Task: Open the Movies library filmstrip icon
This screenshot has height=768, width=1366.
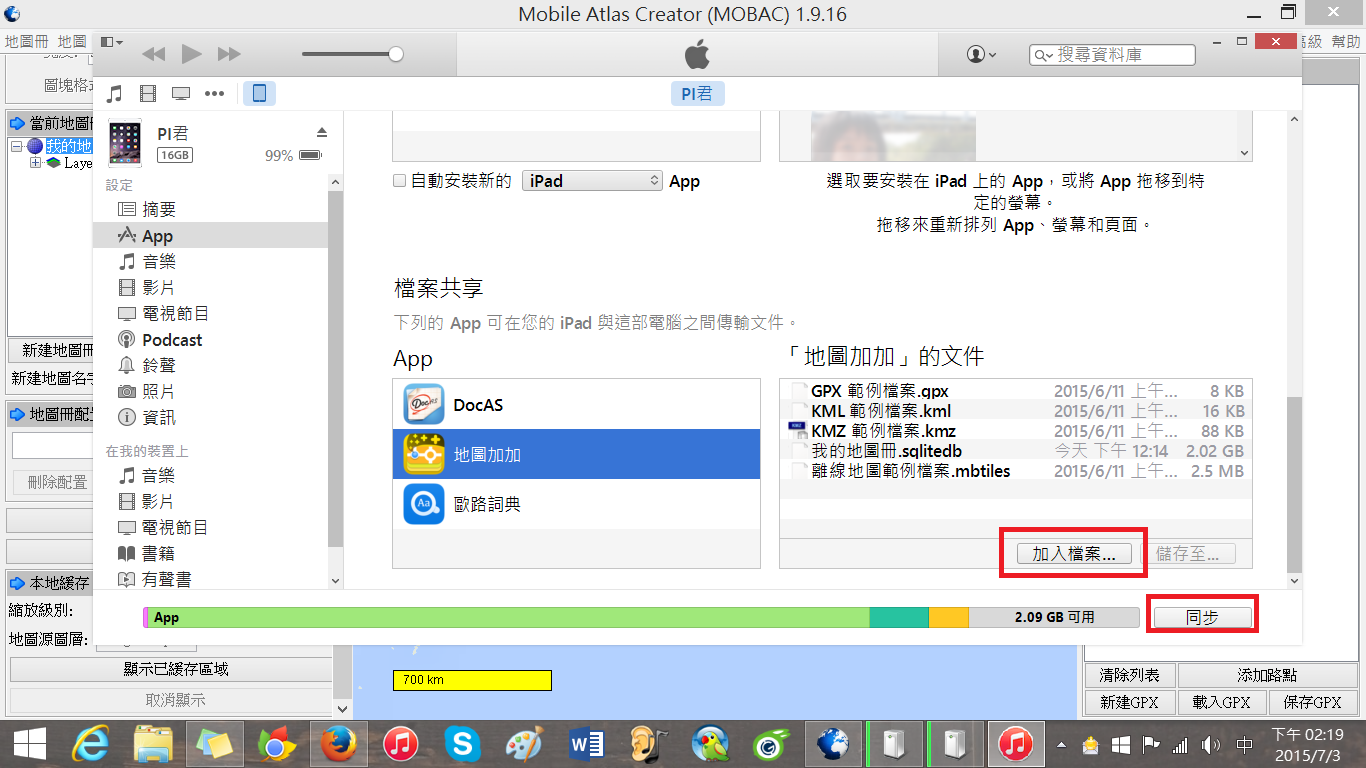Action: (x=148, y=94)
